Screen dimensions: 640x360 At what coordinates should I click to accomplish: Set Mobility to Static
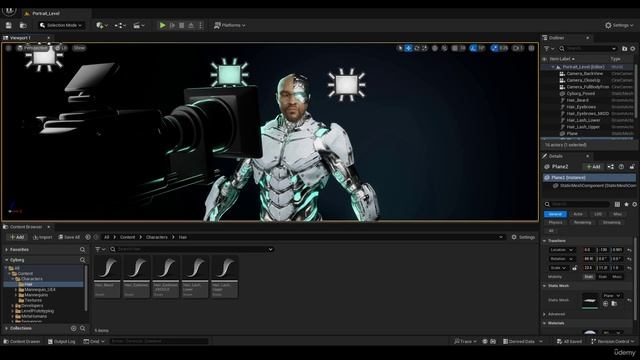pyautogui.click(x=589, y=277)
